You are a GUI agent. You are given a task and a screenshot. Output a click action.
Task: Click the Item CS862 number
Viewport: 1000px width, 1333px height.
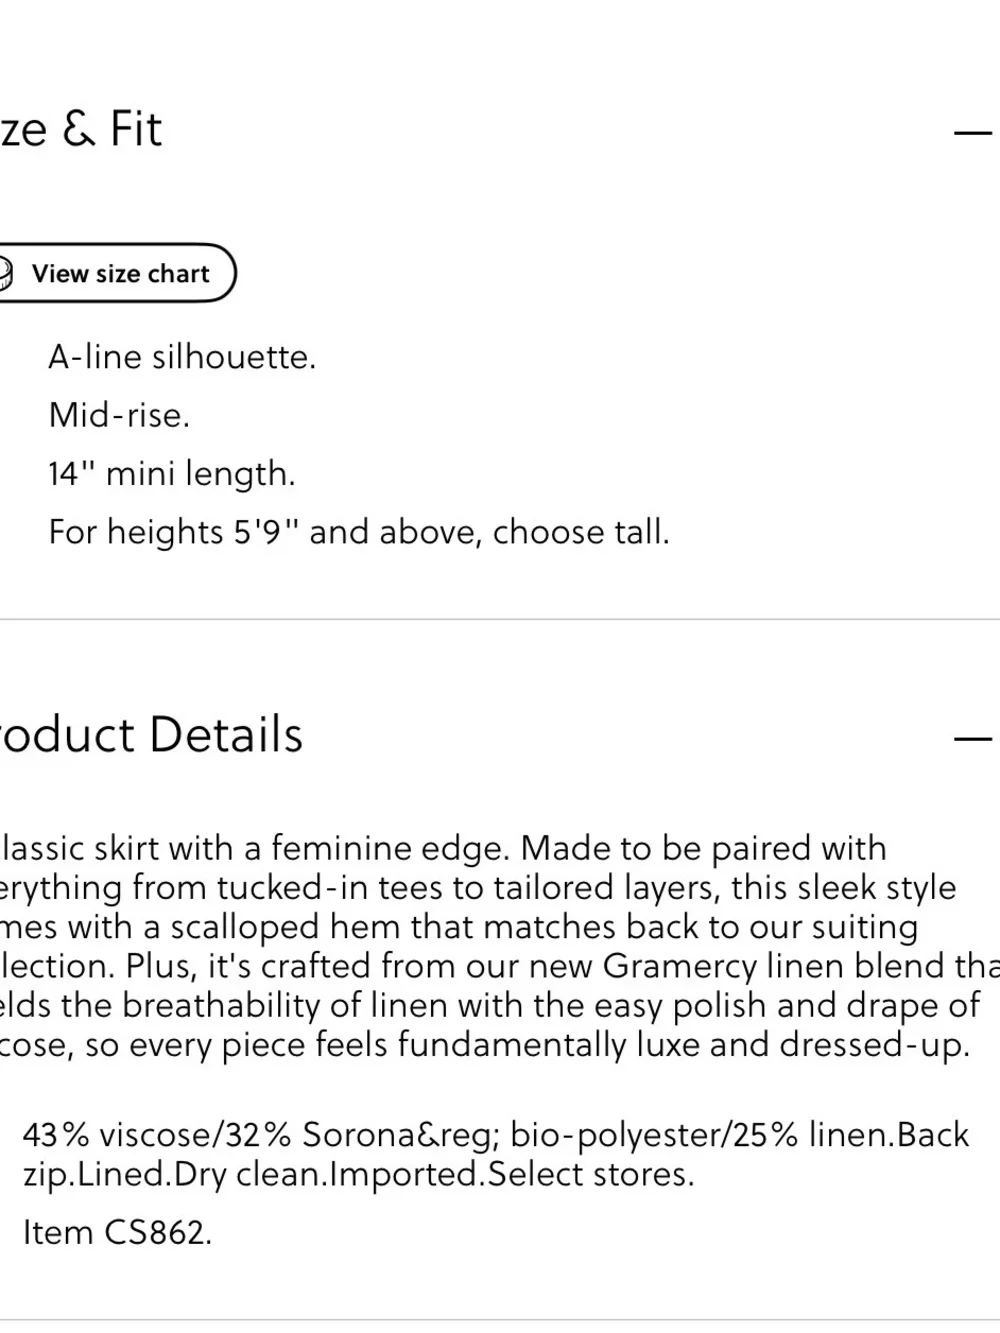click(x=118, y=1232)
